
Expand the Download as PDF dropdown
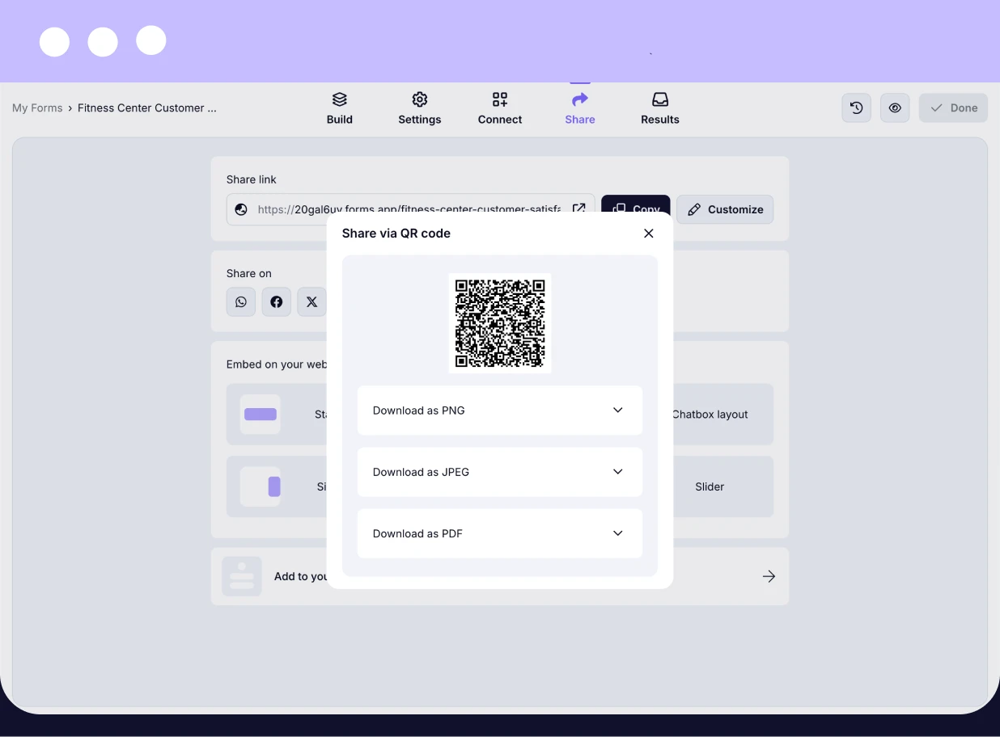pos(499,533)
